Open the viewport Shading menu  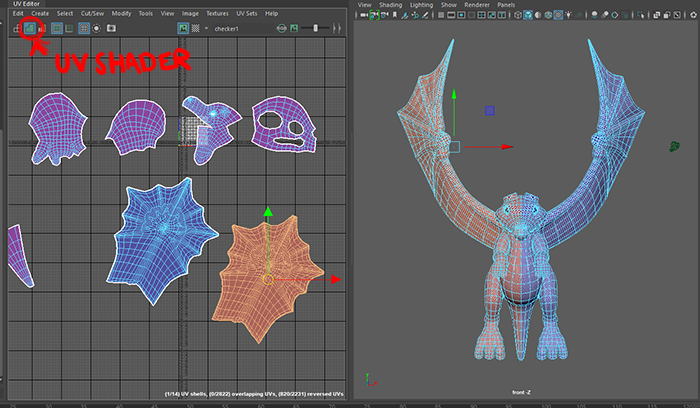pyautogui.click(x=390, y=5)
